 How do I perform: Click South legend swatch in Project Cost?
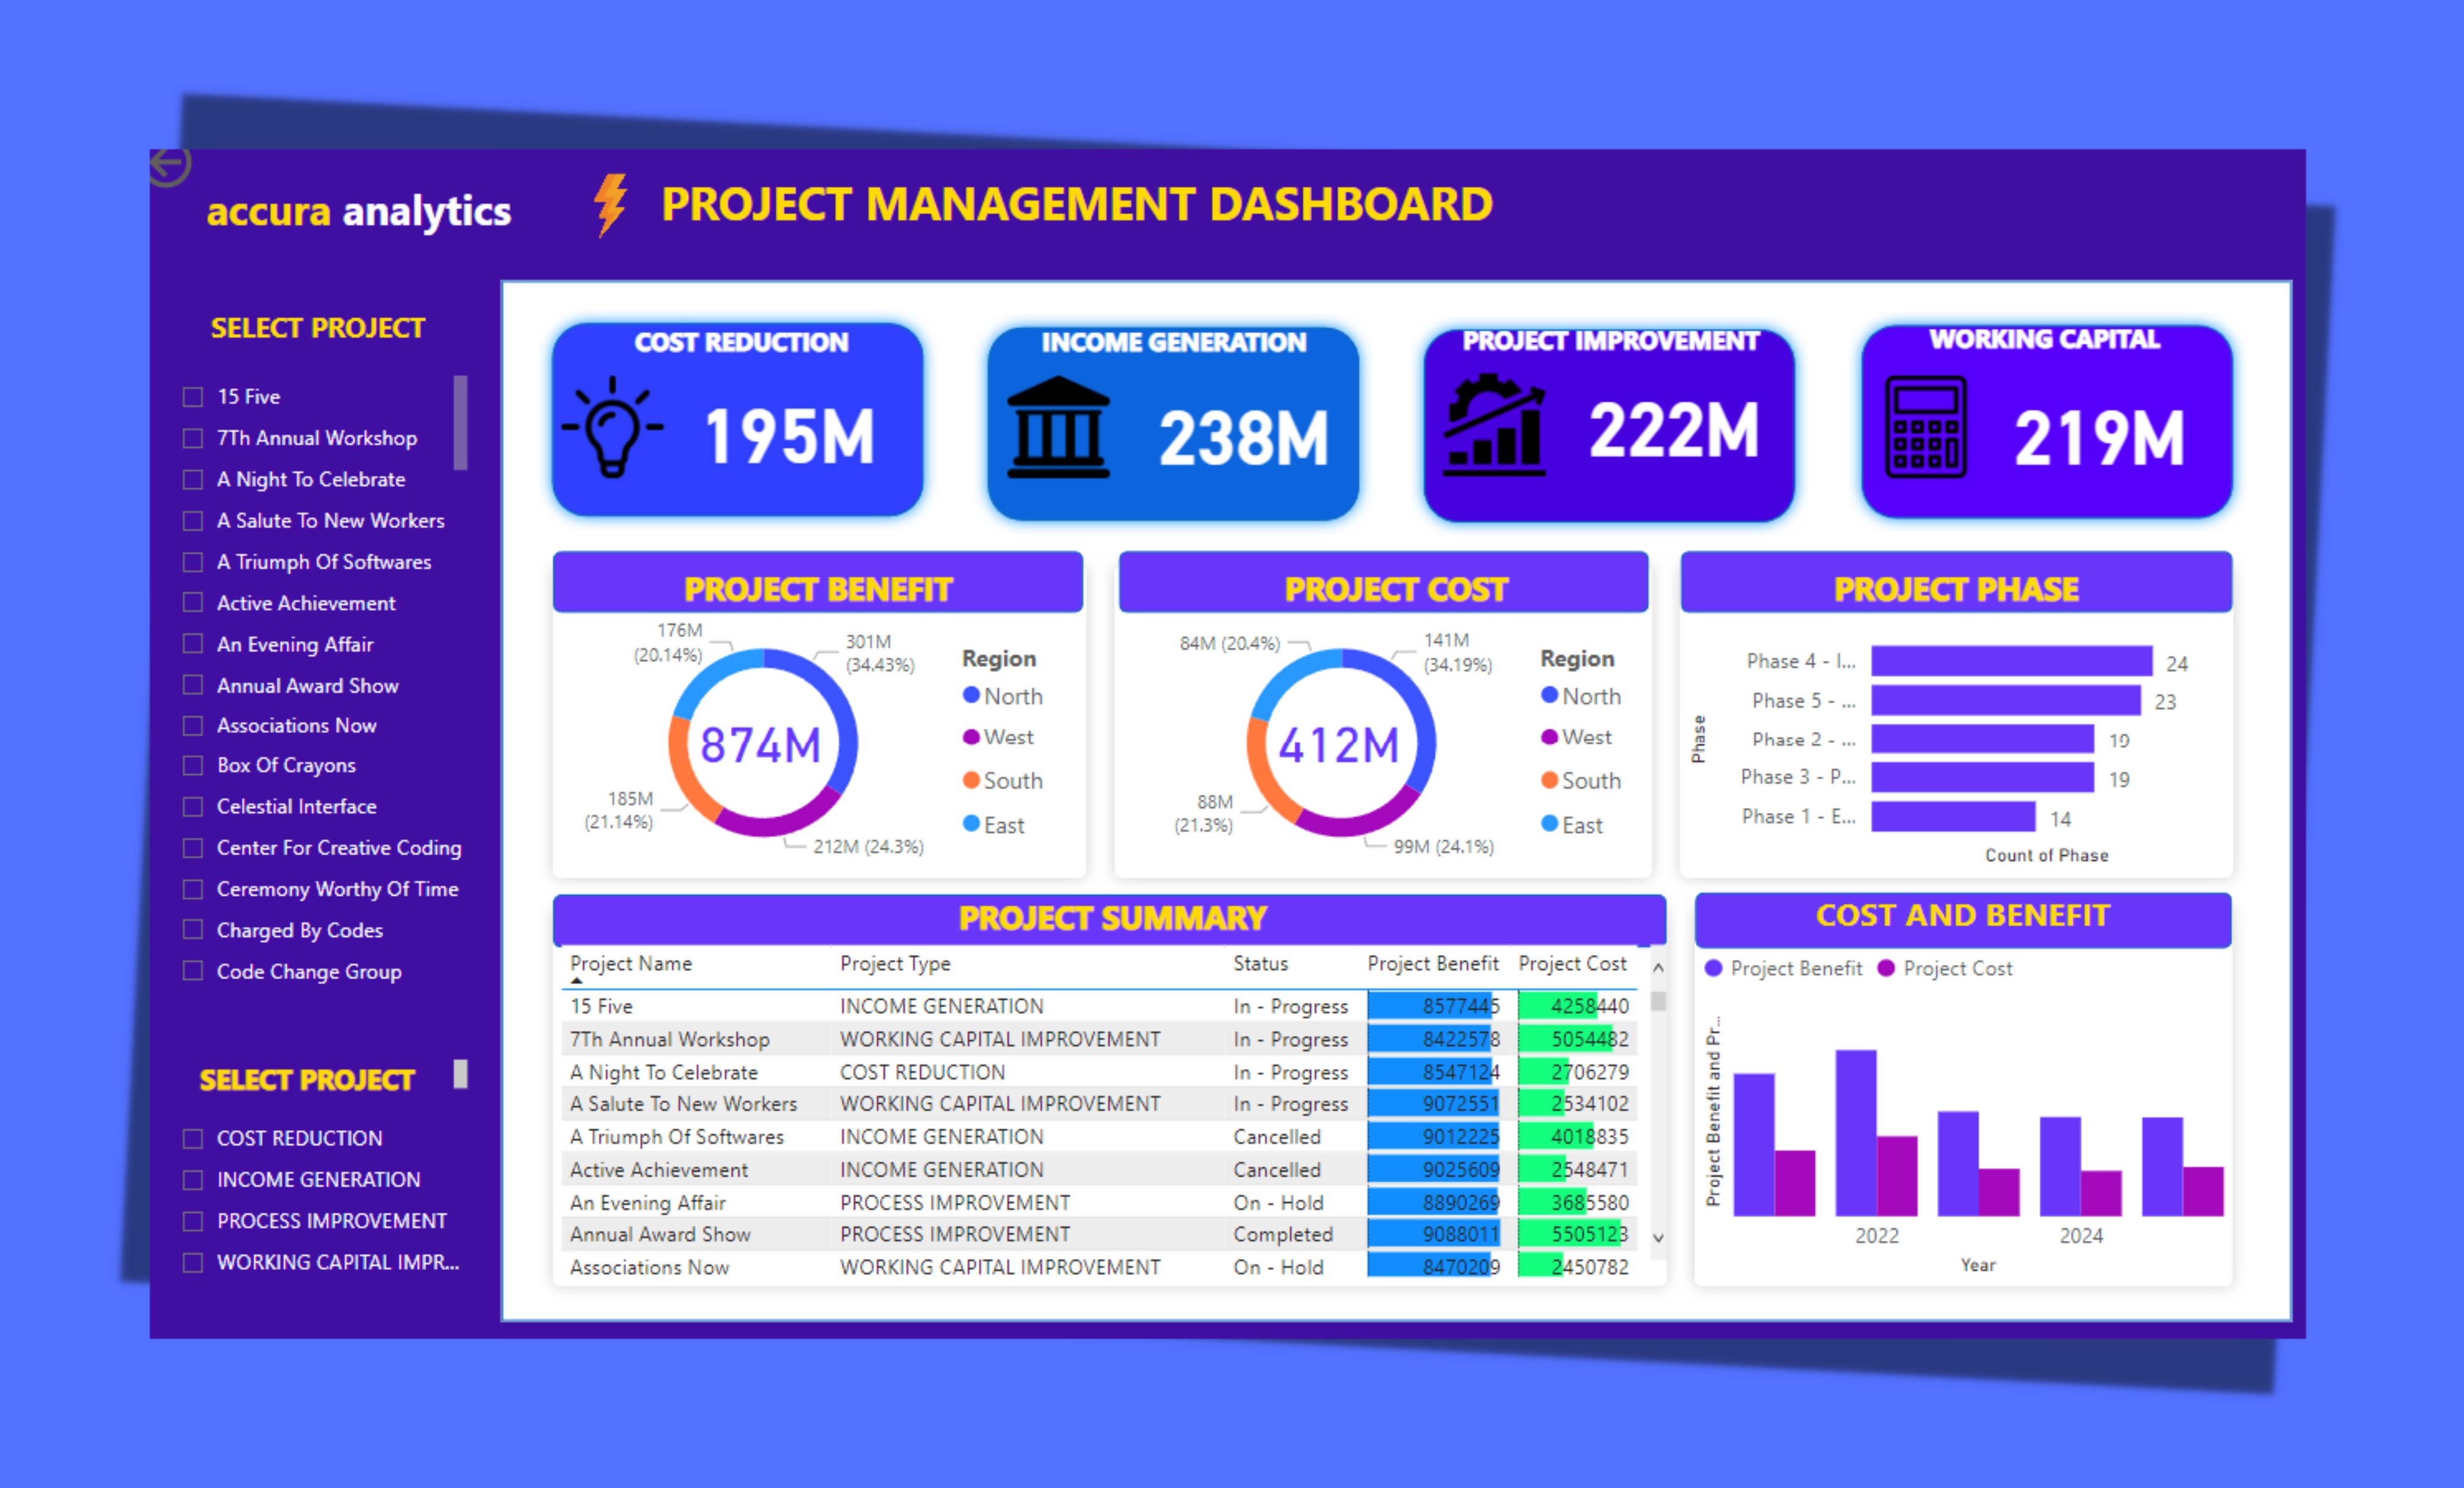point(1549,780)
